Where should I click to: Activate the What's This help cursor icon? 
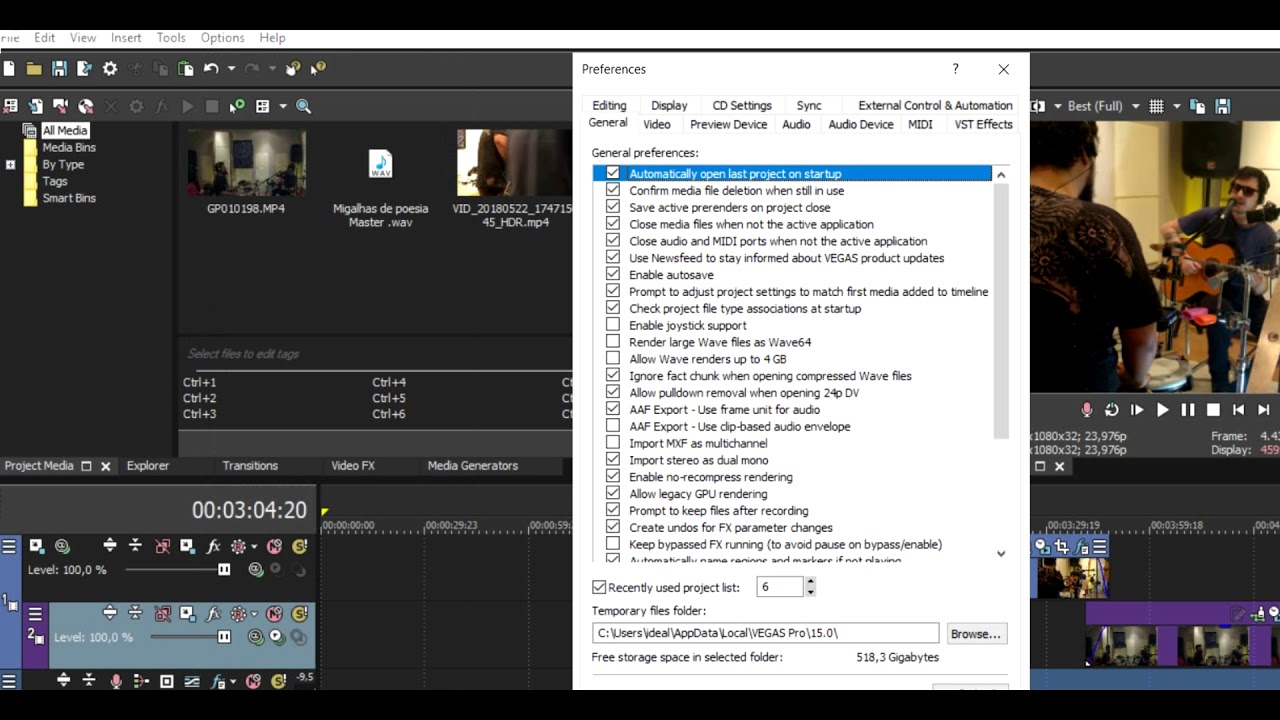(x=318, y=69)
